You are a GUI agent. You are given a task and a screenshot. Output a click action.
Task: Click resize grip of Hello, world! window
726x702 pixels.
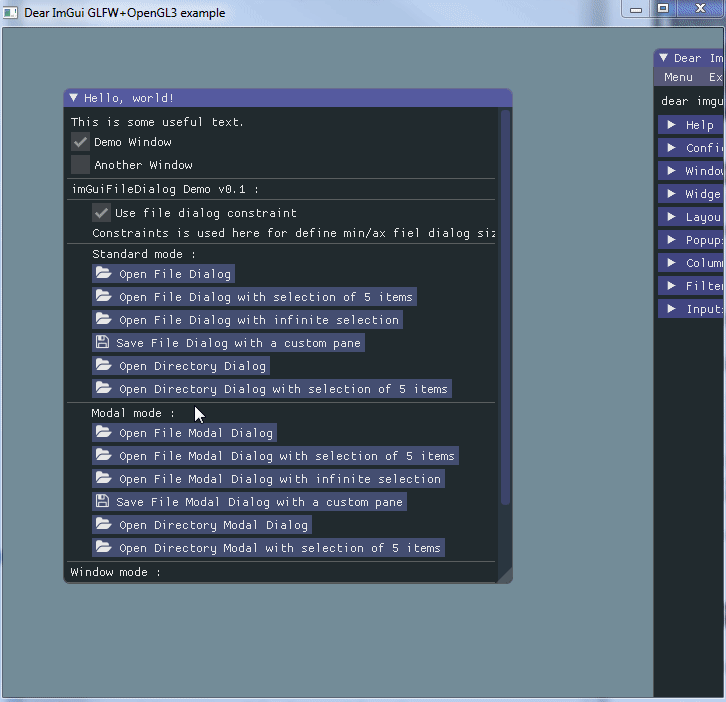click(506, 577)
